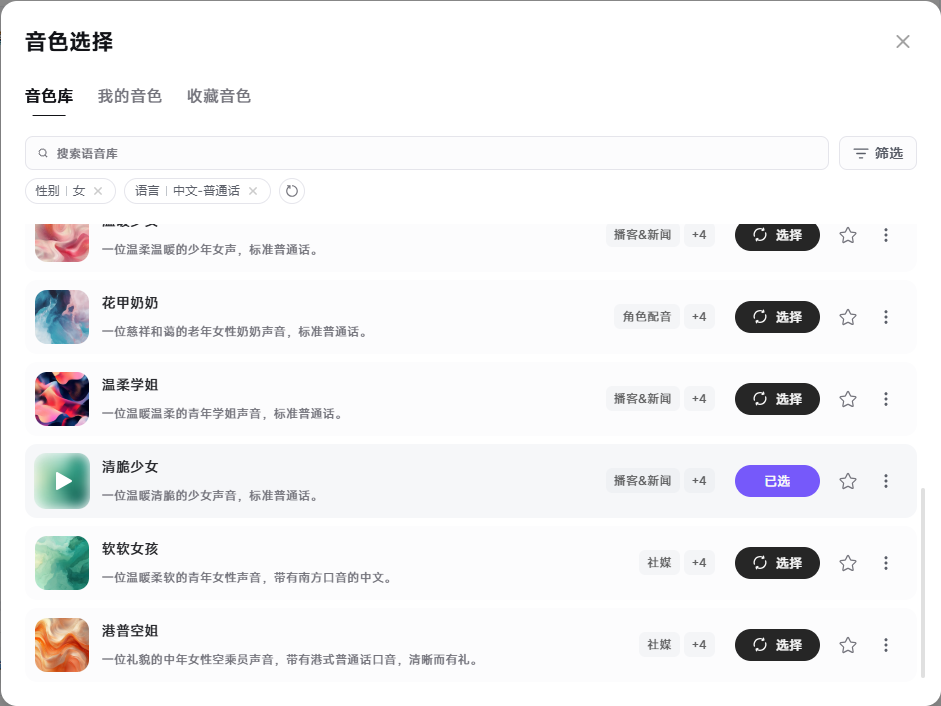This screenshot has height=706, width=941.
Task: Add 港普空姐 to favorites via star
Action: [848, 645]
